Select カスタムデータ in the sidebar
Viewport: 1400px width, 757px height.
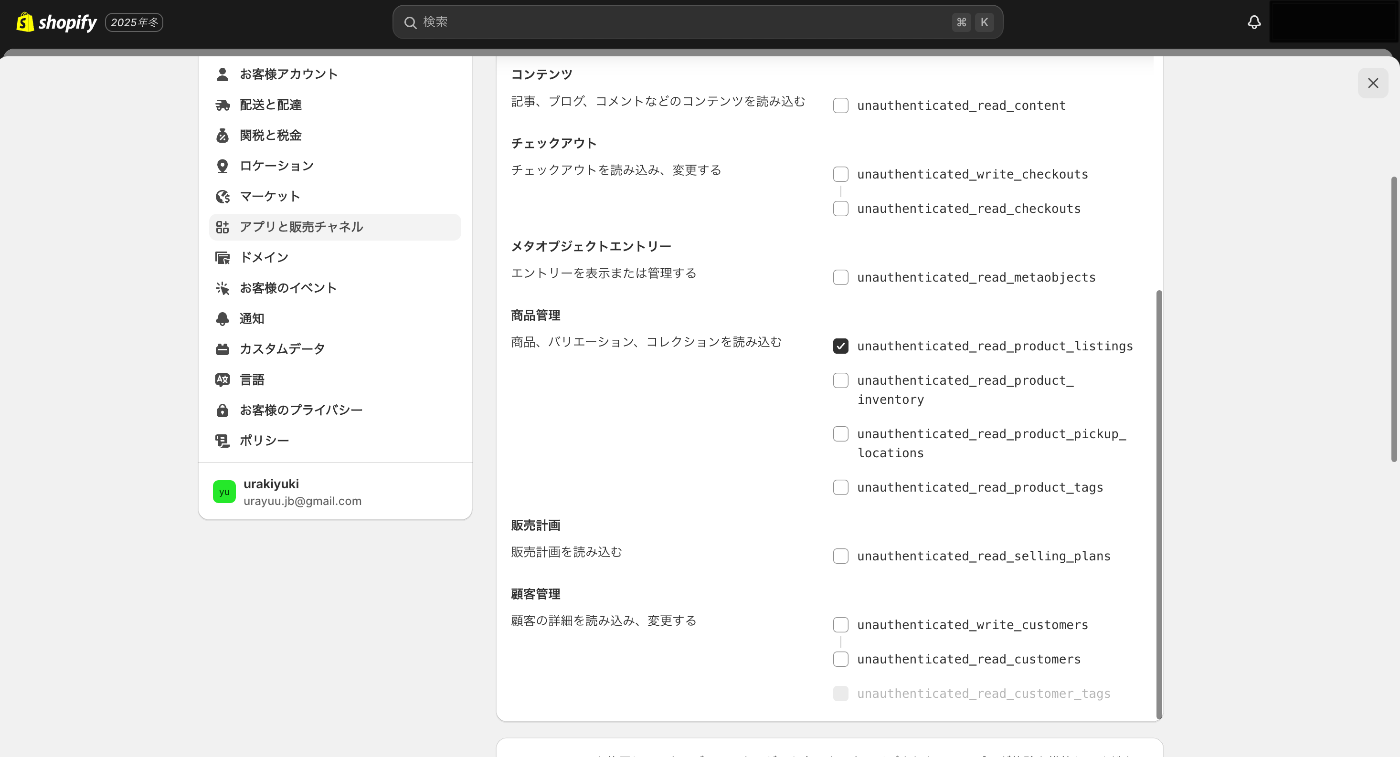[x=282, y=349]
